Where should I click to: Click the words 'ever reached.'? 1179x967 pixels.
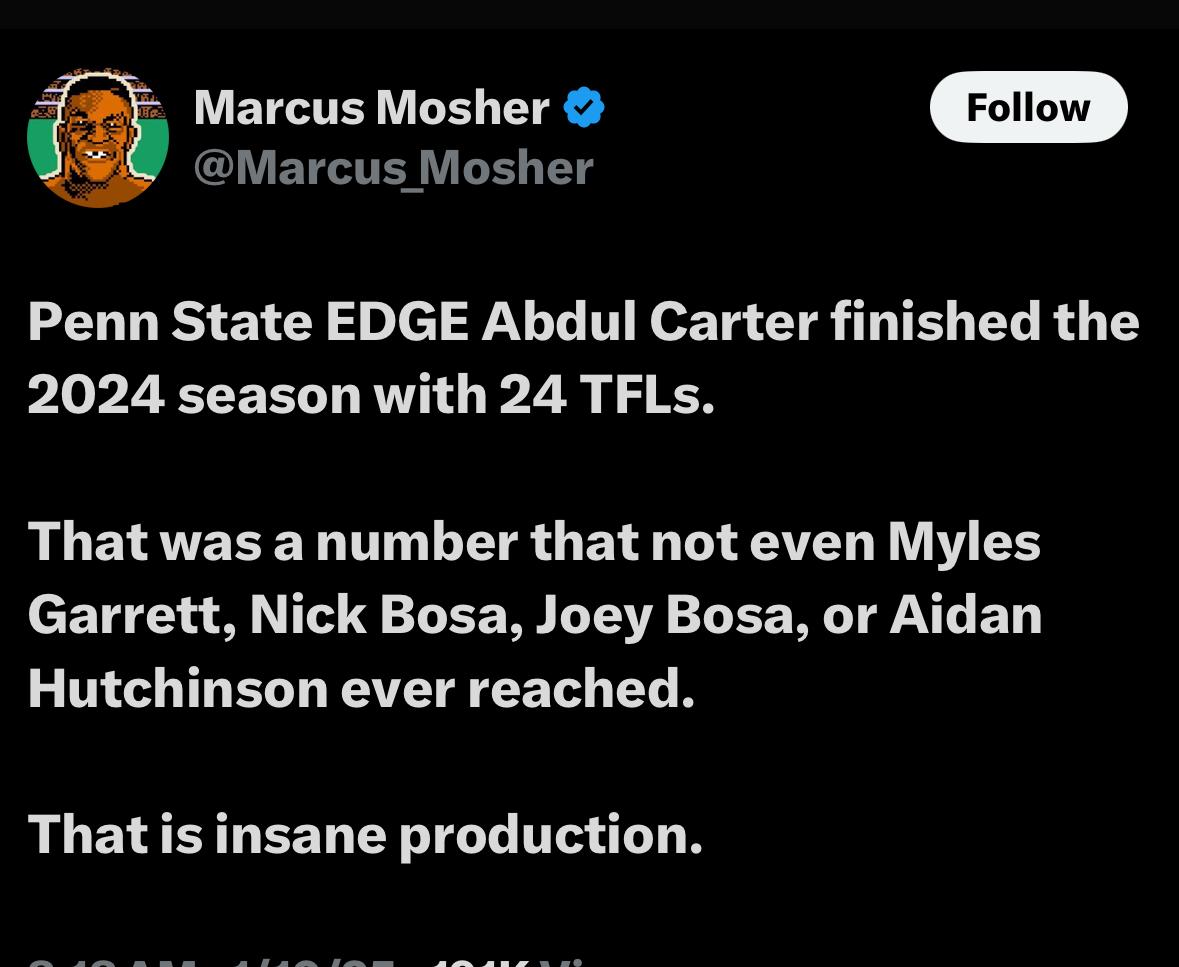tap(518, 689)
